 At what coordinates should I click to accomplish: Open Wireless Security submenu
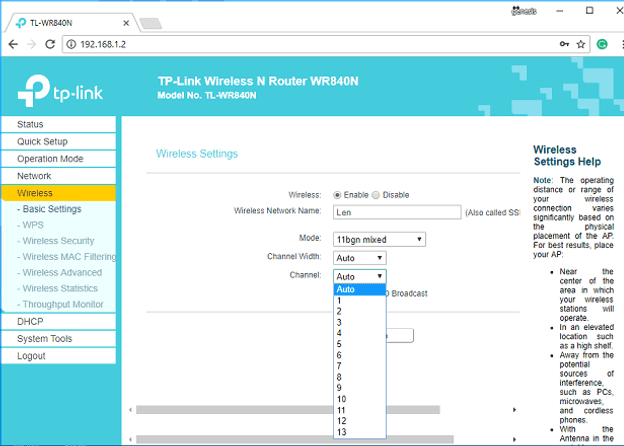click(55, 241)
